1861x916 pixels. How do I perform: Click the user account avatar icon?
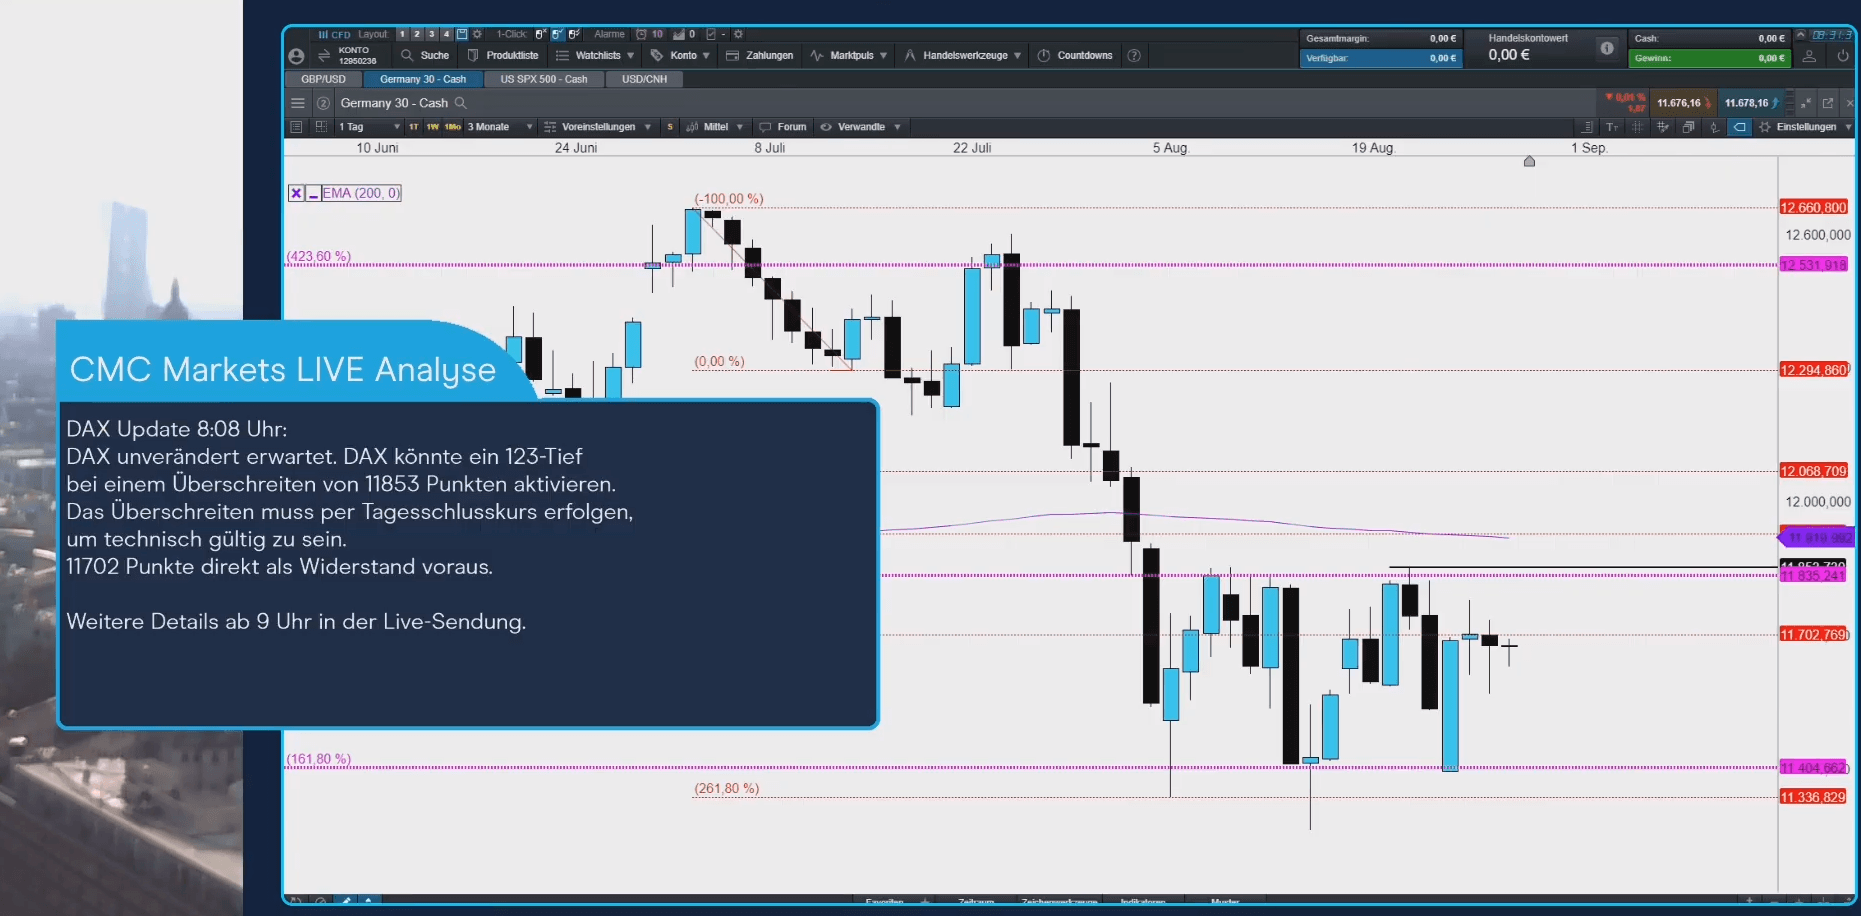point(296,56)
